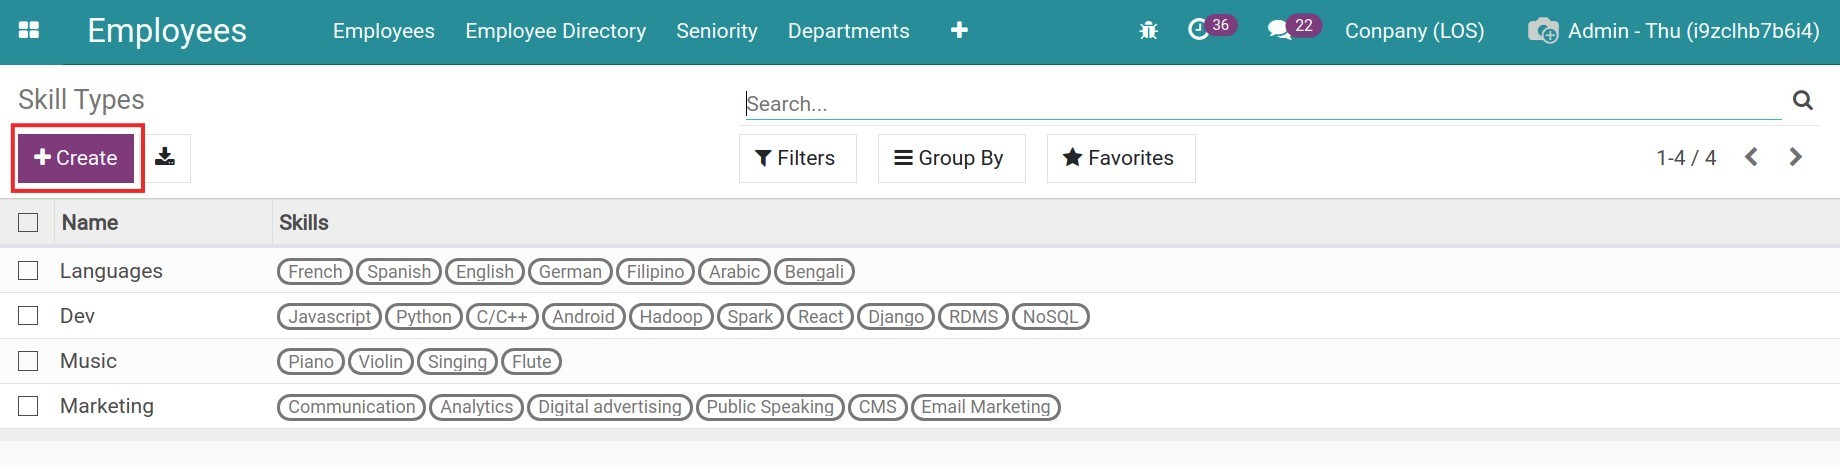Image resolution: width=1840 pixels, height=465 pixels.
Task: Click the plus icon in top menu
Action: (959, 31)
